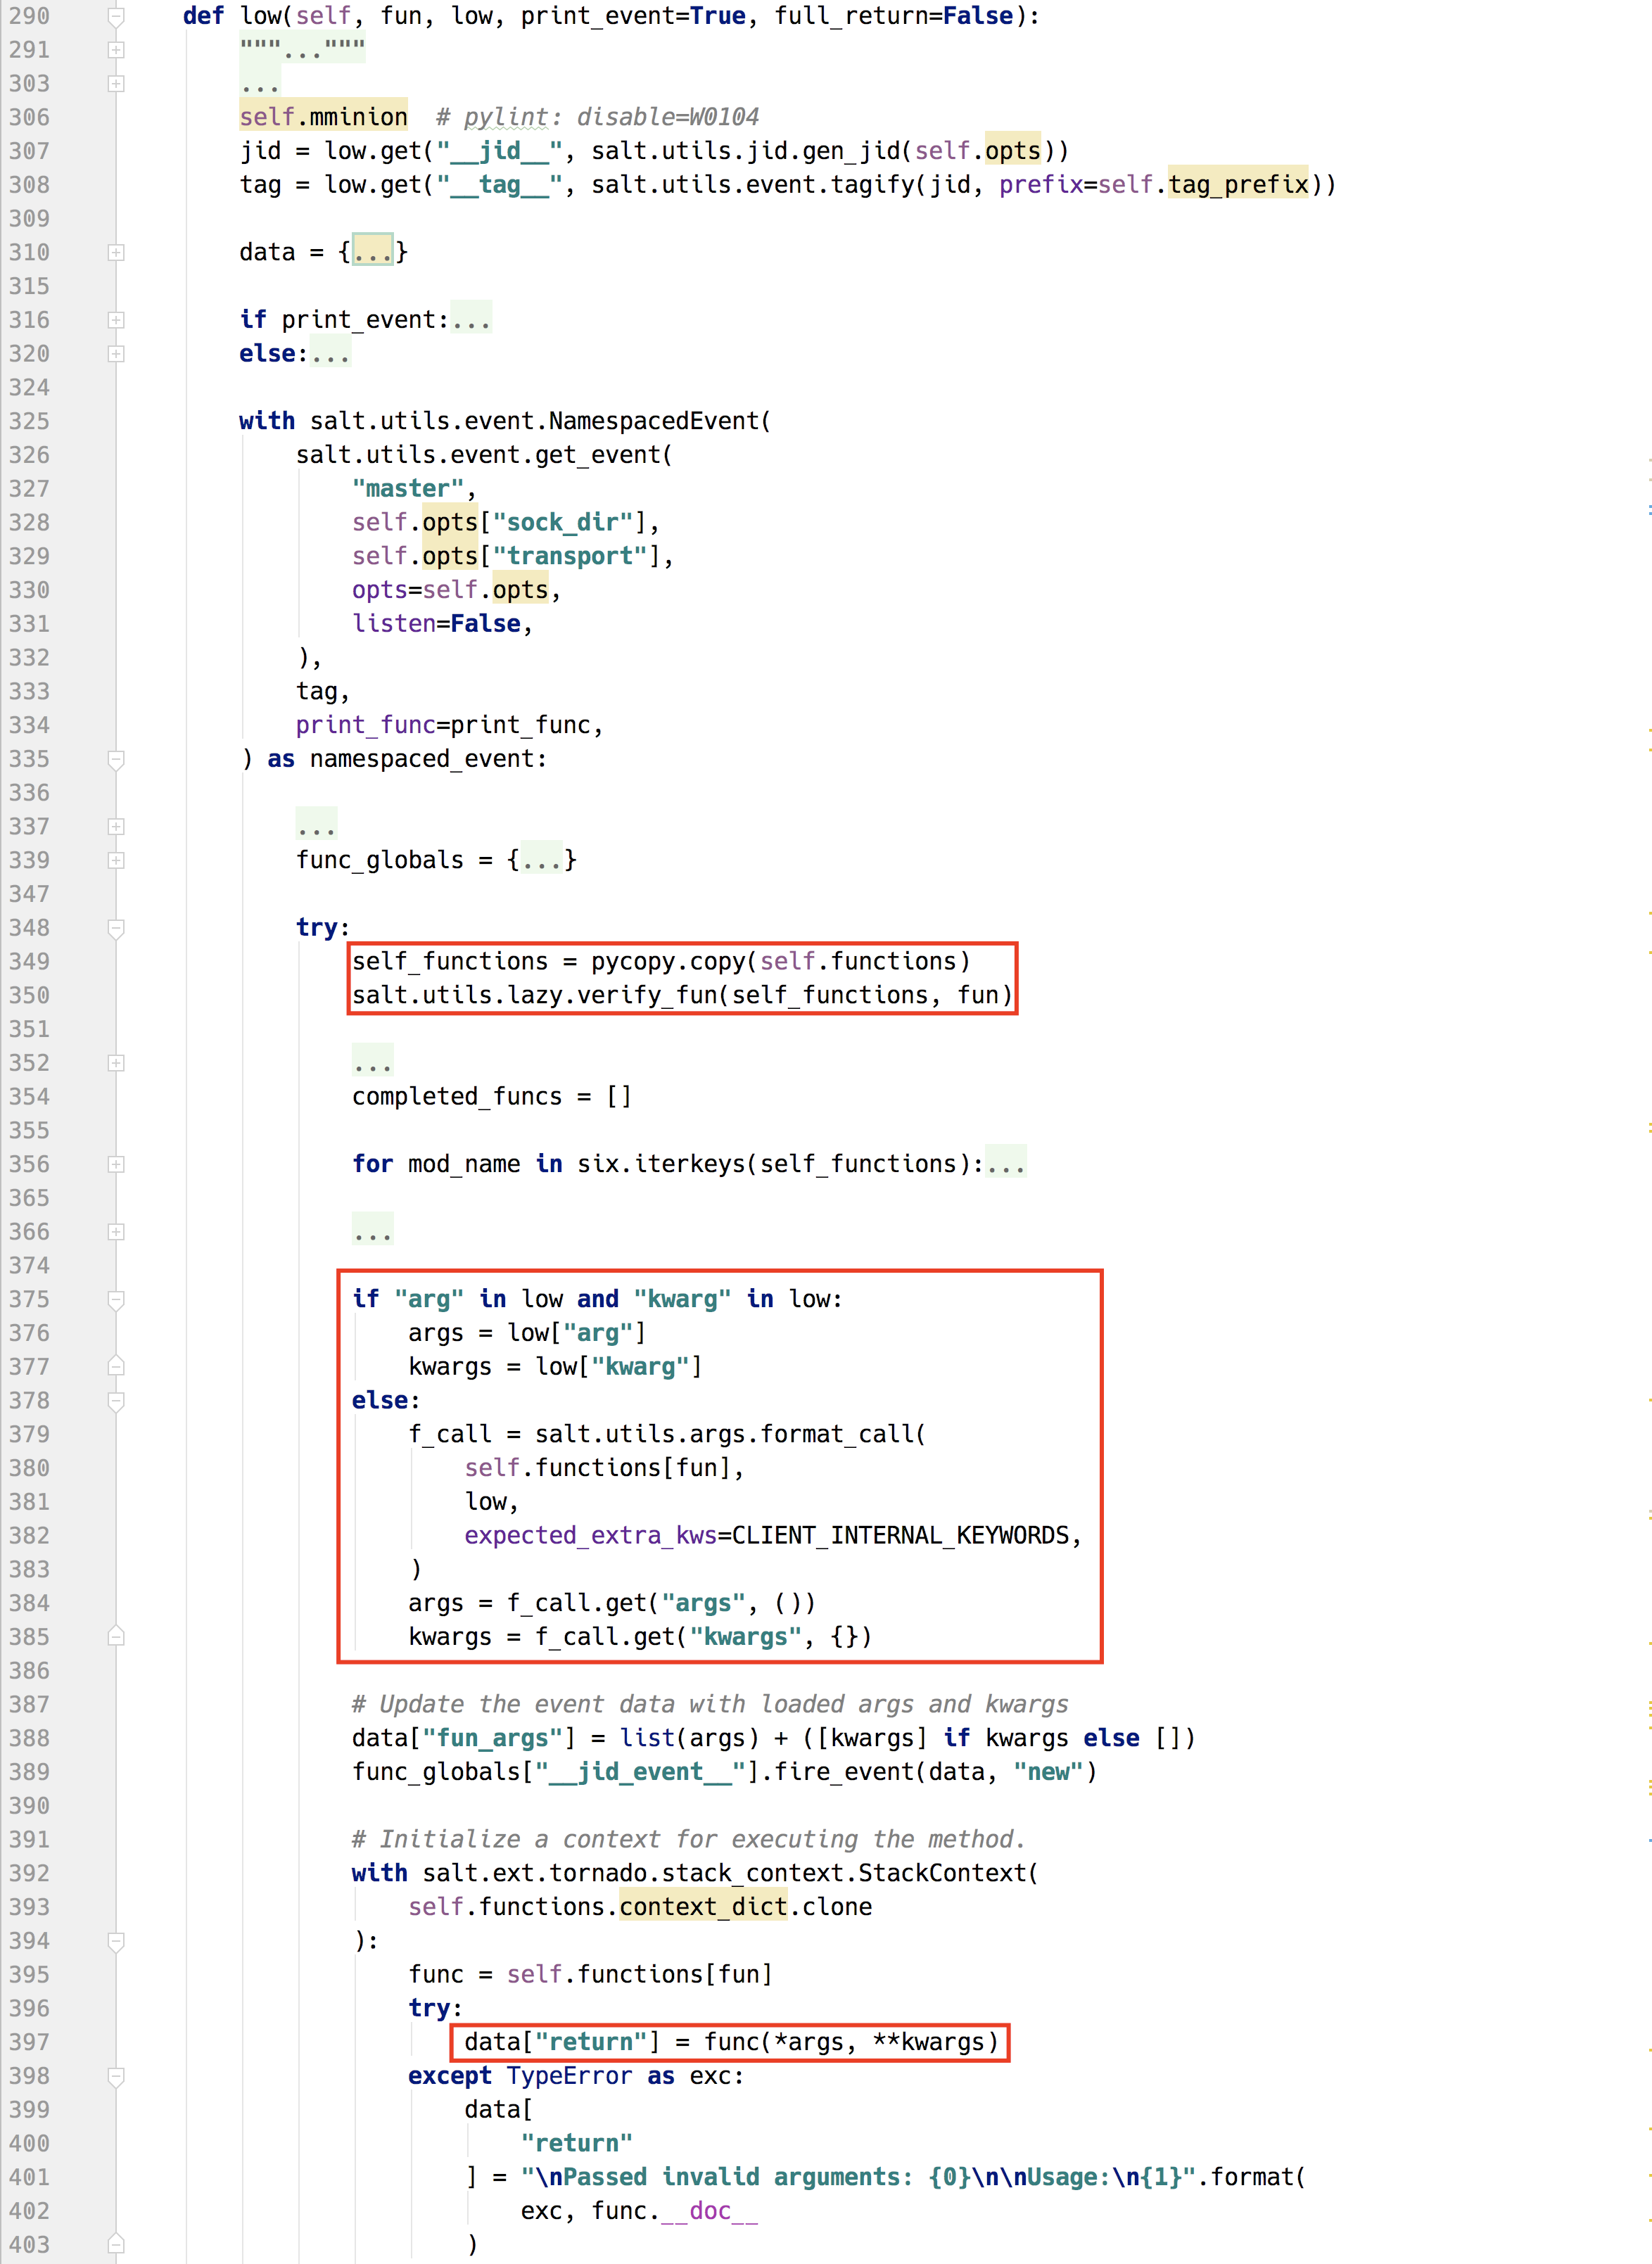1652x2264 pixels.
Task: Expand the else branch fold at line 320
Action: coord(115,353)
